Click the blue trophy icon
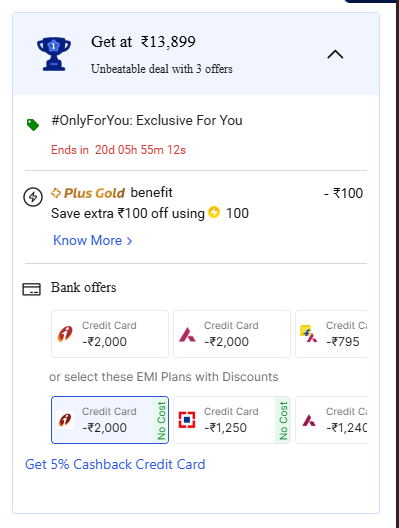Image resolution: width=399 pixels, height=528 pixels. tap(54, 54)
